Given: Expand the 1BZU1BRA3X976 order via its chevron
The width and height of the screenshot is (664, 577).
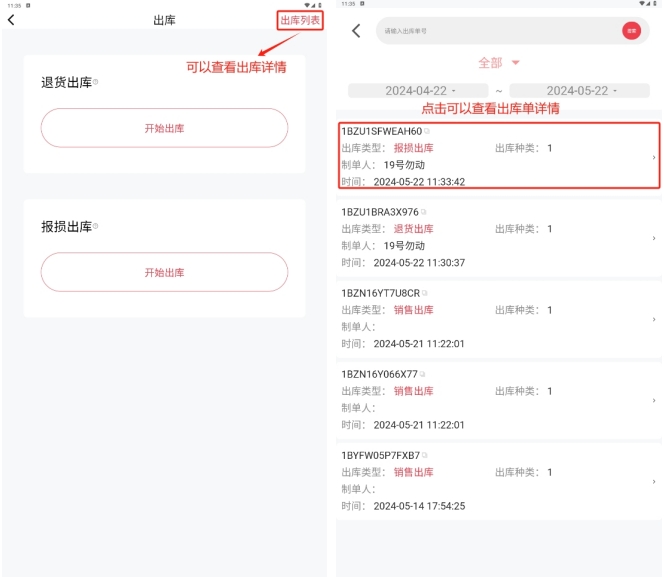Looking at the screenshot, I should [x=653, y=238].
